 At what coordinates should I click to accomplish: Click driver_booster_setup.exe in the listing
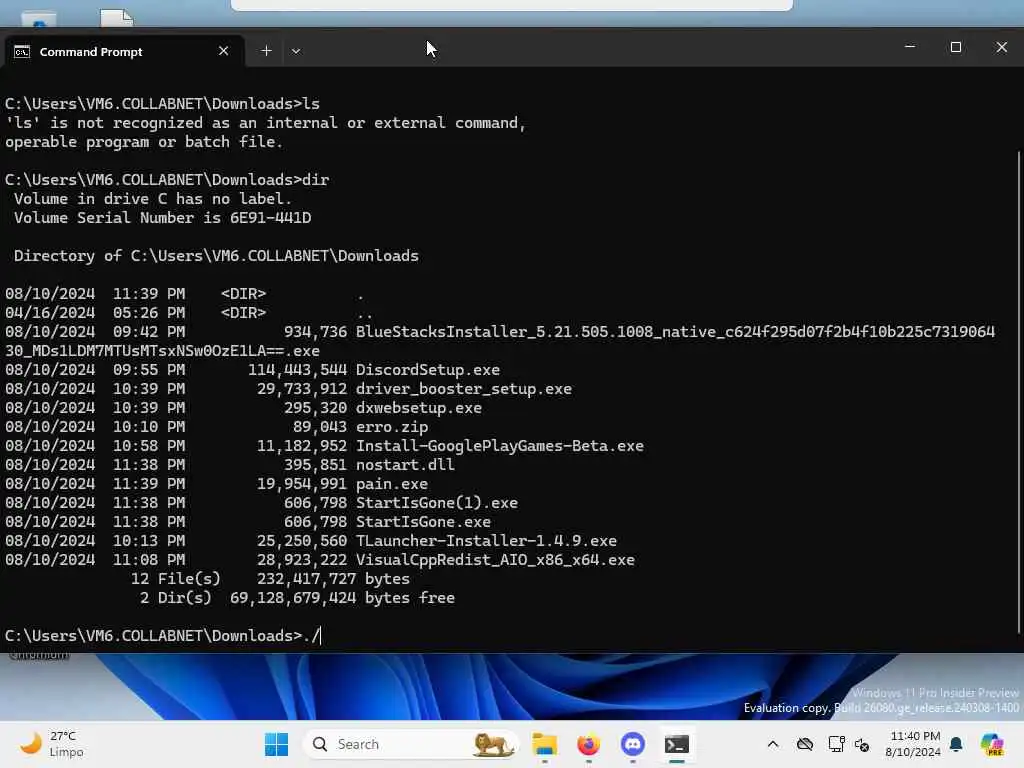(464, 389)
